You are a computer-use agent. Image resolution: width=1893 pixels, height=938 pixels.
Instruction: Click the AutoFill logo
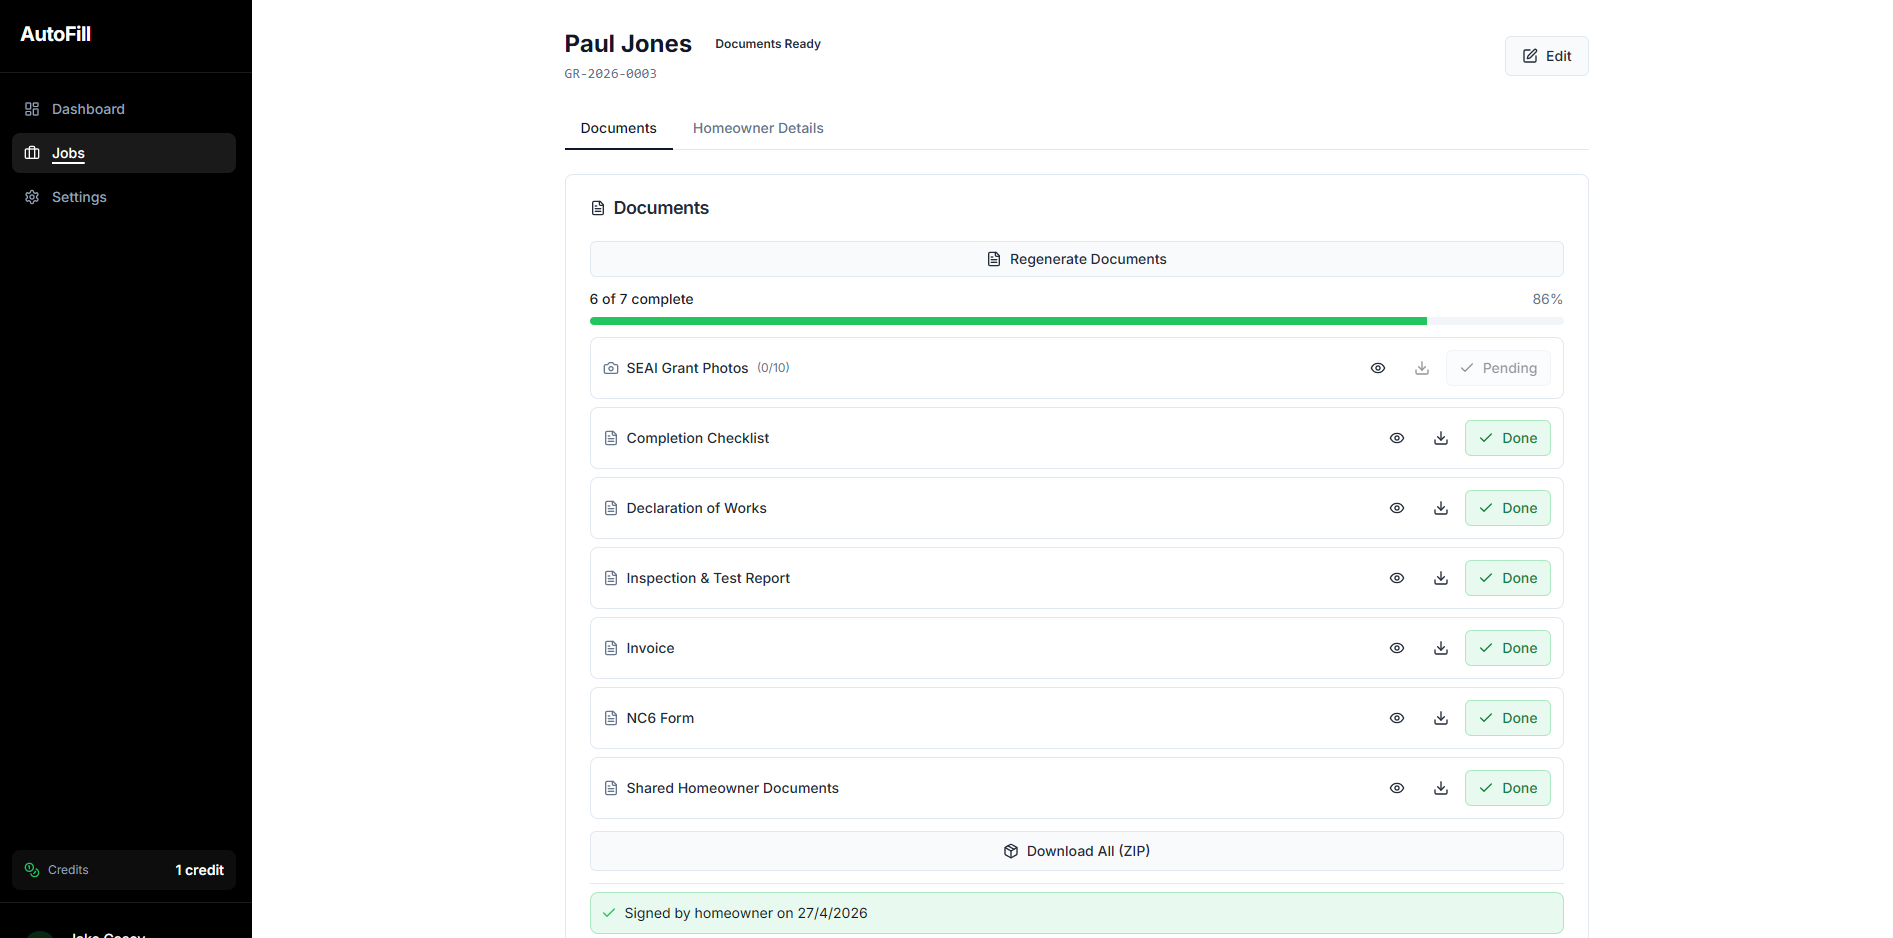(x=56, y=34)
